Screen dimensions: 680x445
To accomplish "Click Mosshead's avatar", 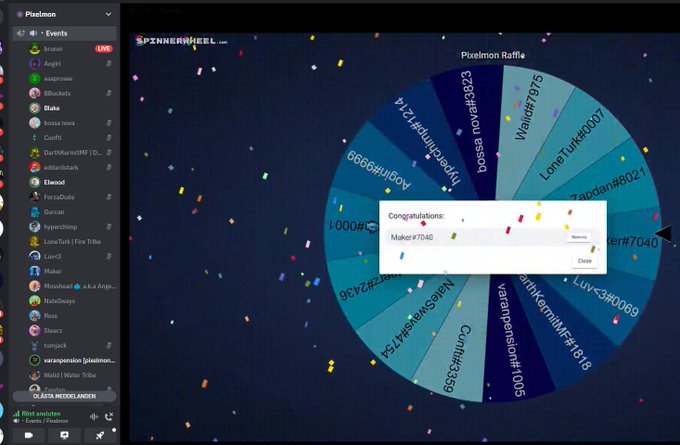I will click(x=35, y=286).
